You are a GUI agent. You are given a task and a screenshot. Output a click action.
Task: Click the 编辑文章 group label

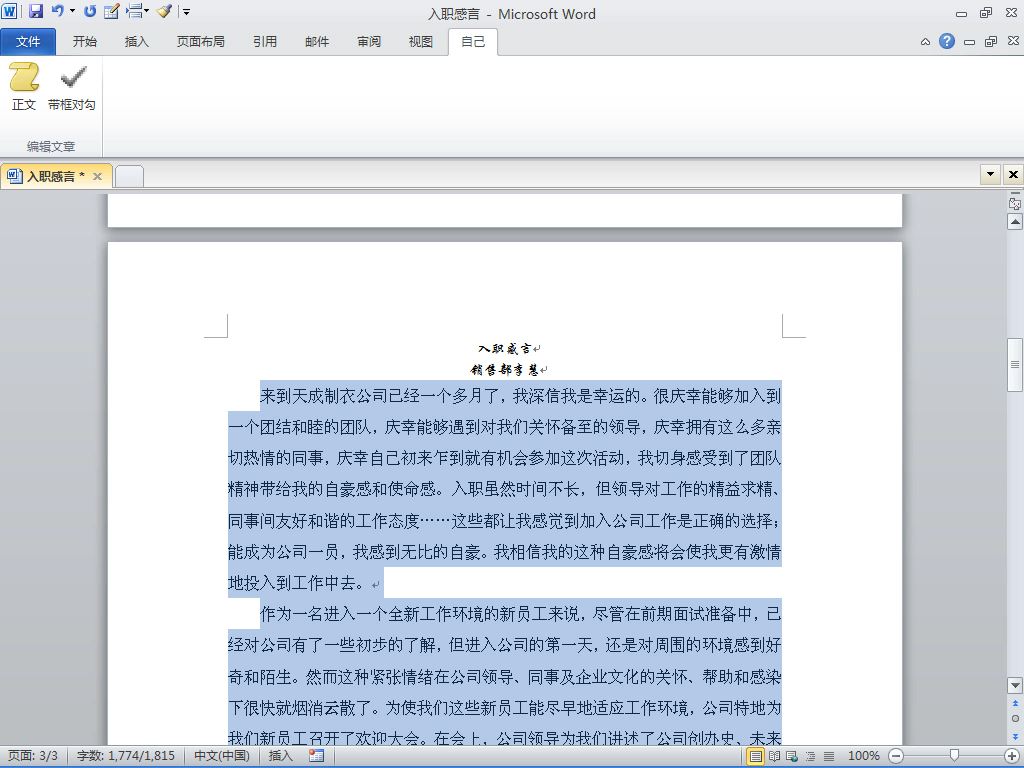click(x=51, y=147)
